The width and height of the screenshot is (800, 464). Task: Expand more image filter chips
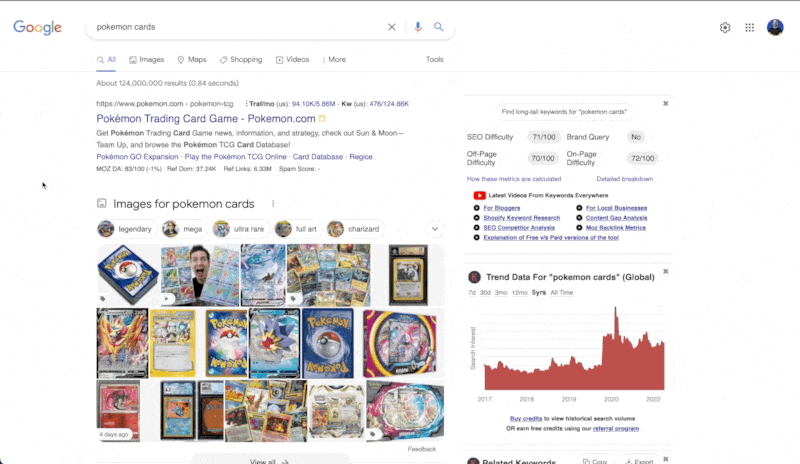(x=435, y=229)
